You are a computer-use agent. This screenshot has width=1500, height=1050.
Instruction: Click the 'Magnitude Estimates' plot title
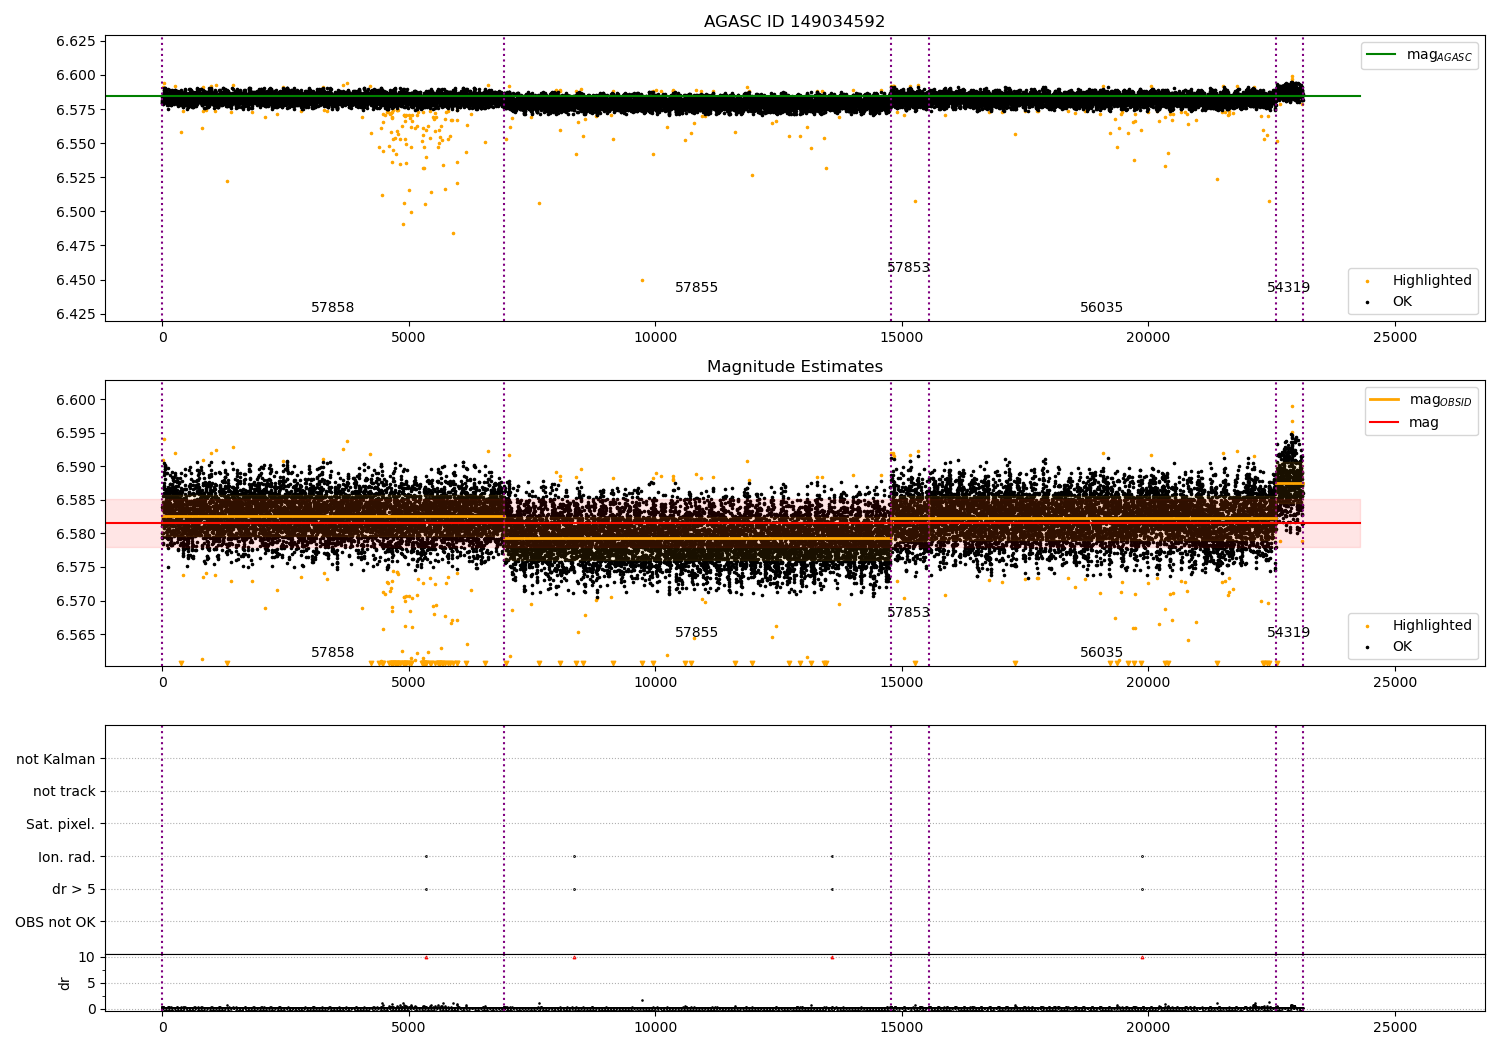point(794,367)
